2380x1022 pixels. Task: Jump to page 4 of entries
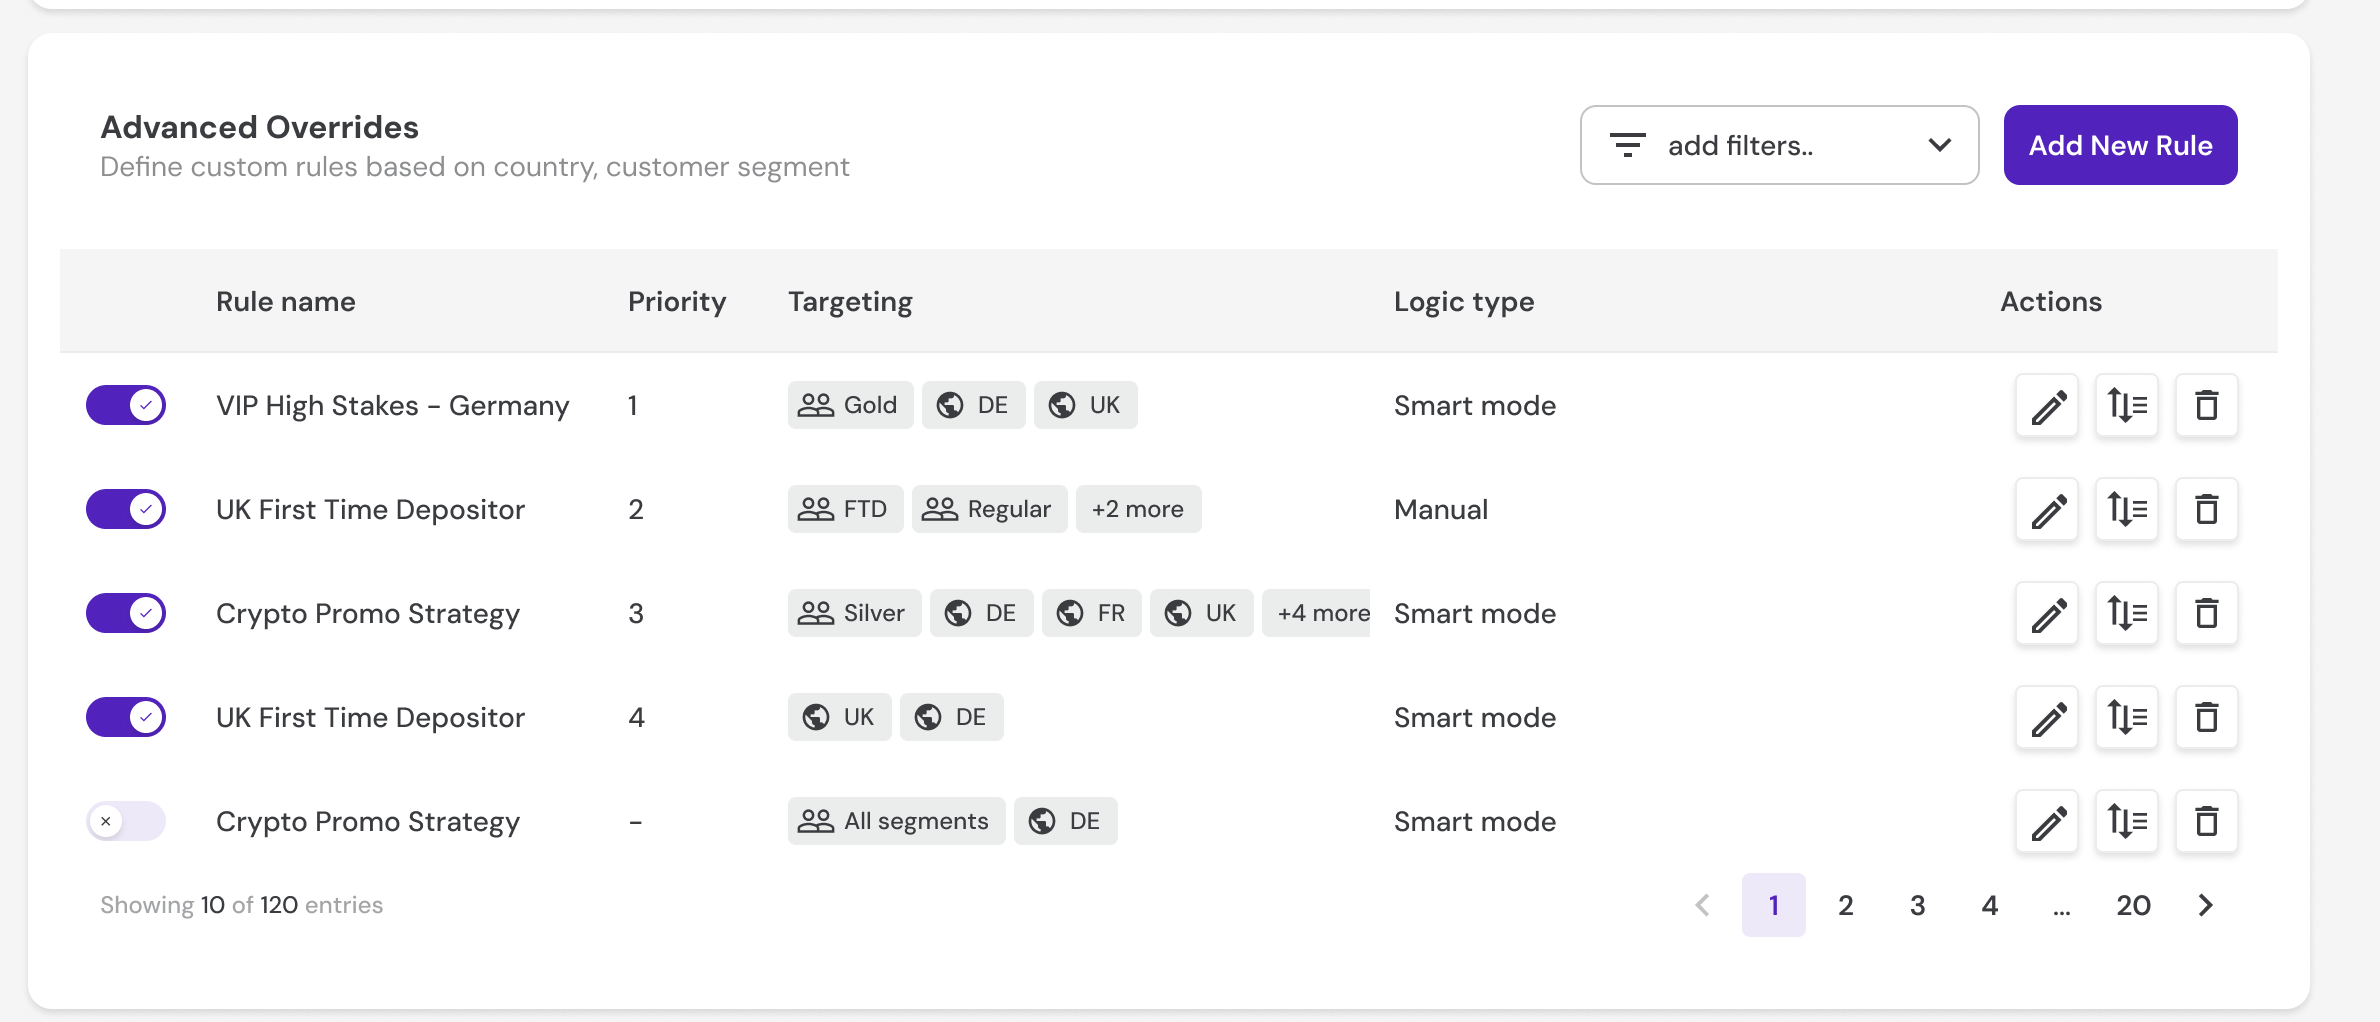pyautogui.click(x=1990, y=905)
